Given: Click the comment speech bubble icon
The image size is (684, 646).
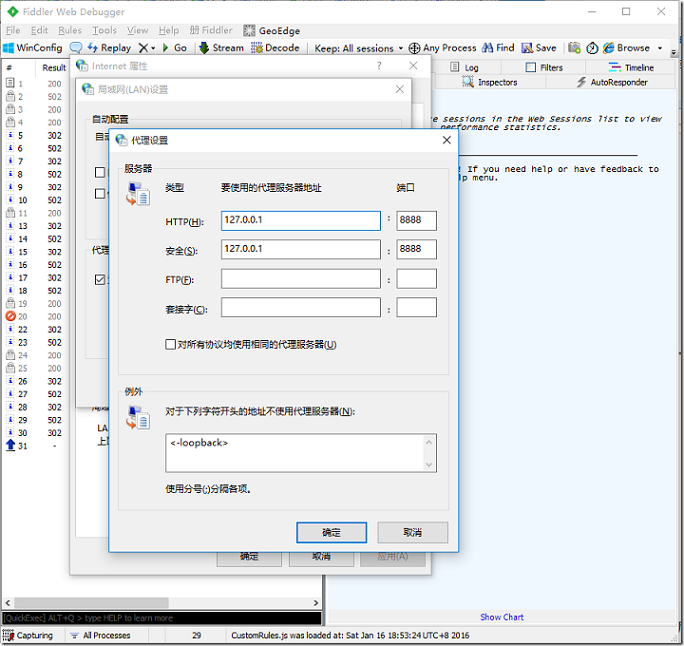Looking at the screenshot, I should (x=76, y=48).
